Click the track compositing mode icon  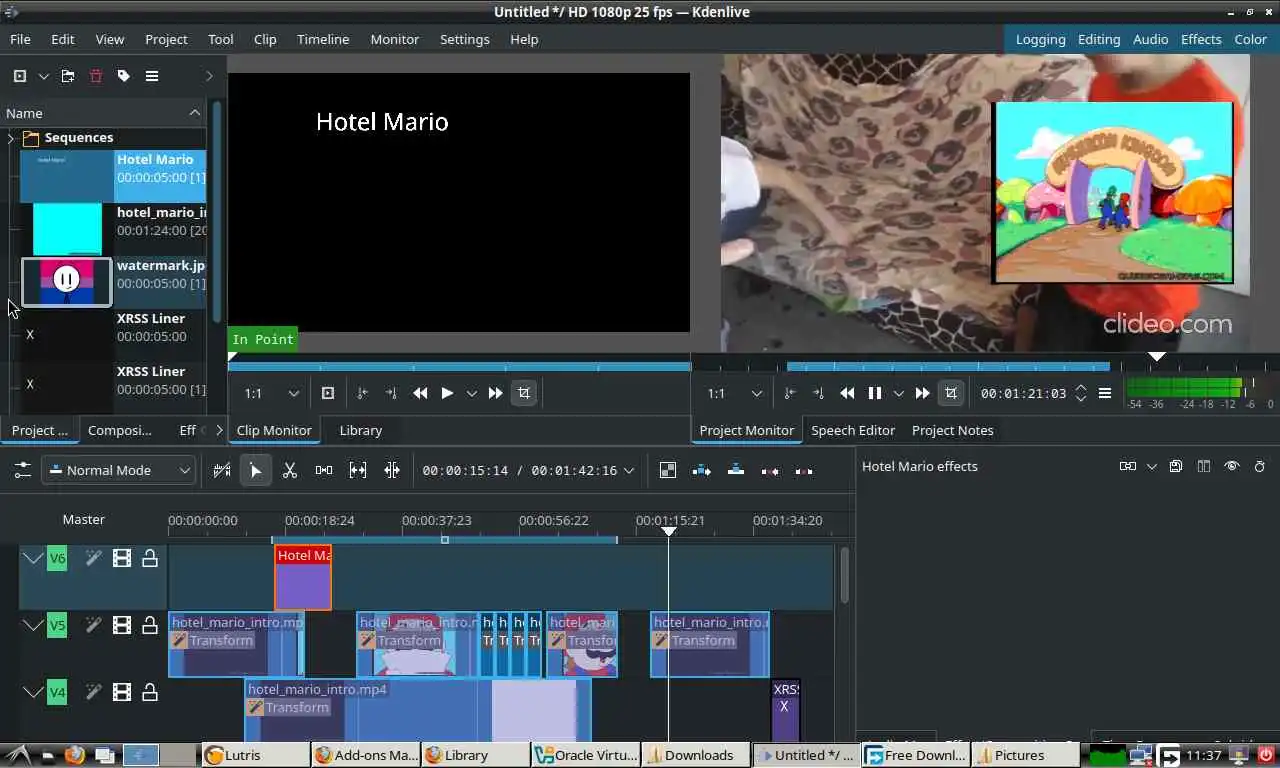click(x=668, y=470)
